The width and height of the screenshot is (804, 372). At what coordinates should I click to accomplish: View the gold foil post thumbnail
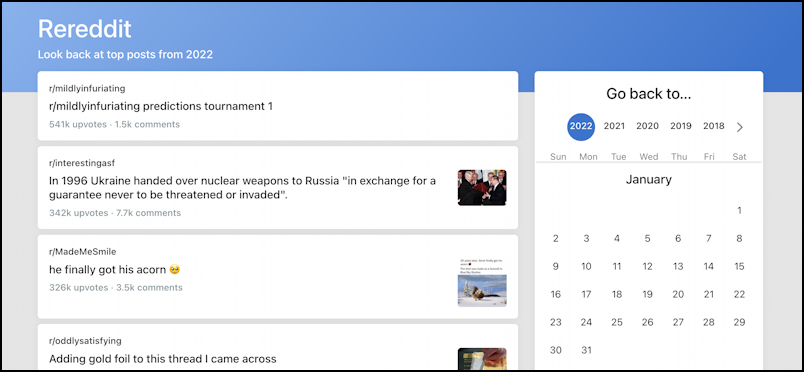482,359
